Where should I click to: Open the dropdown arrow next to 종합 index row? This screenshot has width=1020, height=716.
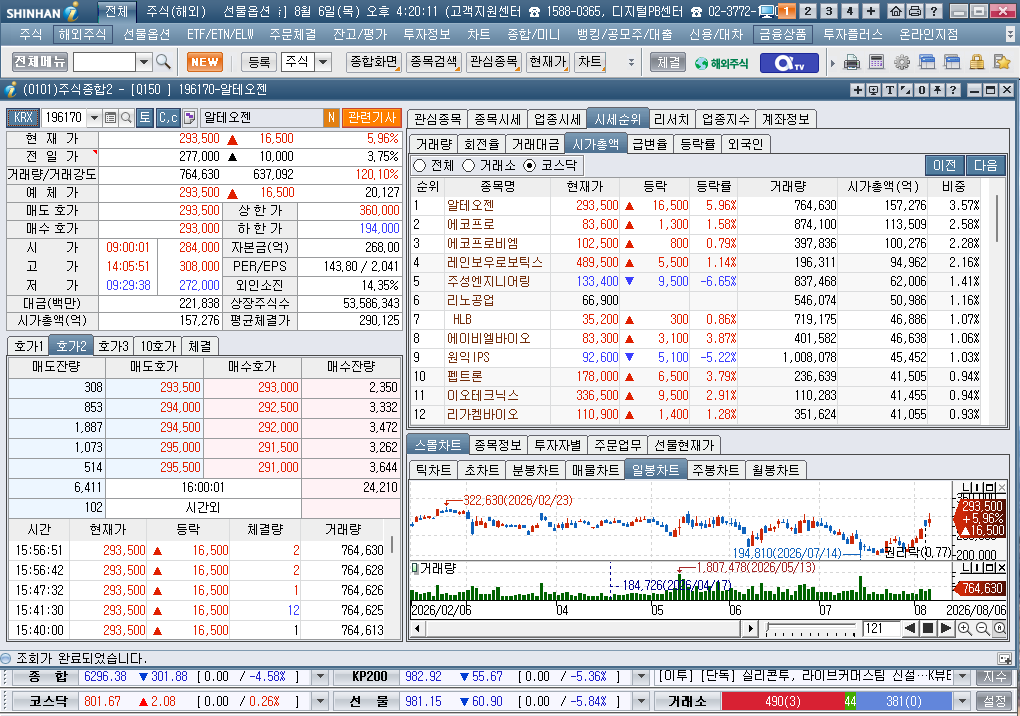click(x=319, y=677)
